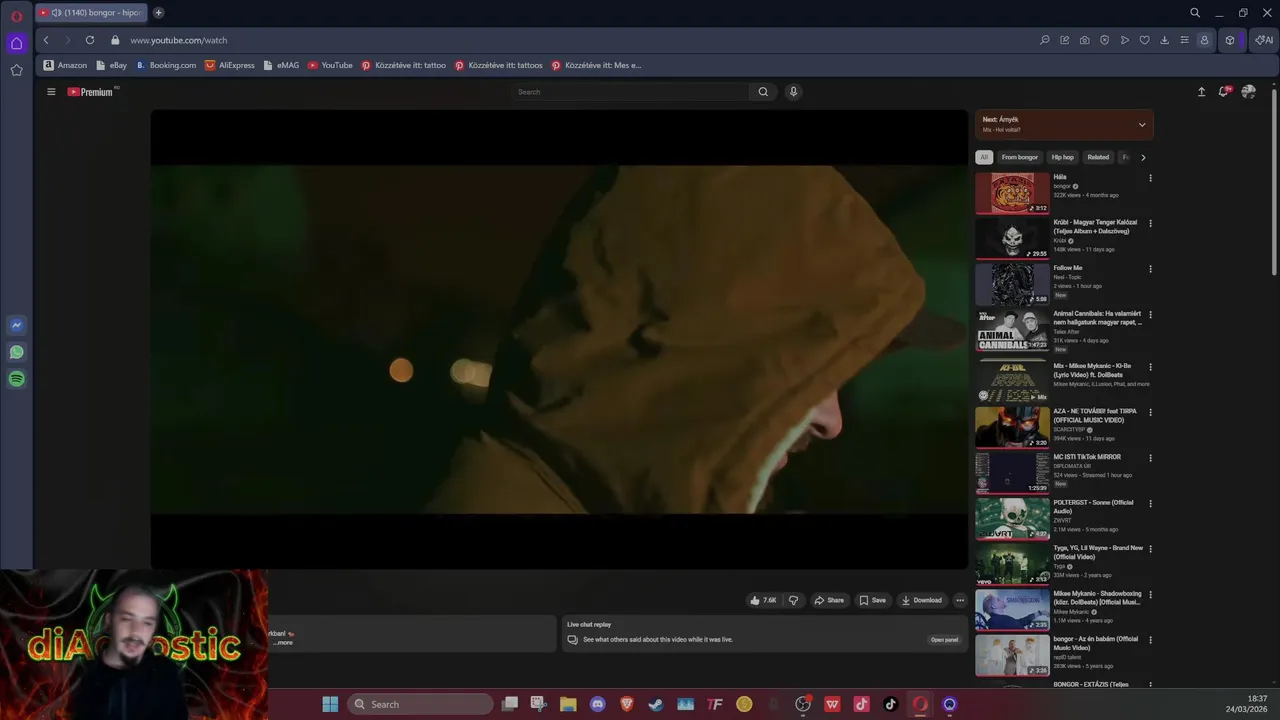Open panel for live chat replay
The width and height of the screenshot is (1280, 720).
coord(944,640)
